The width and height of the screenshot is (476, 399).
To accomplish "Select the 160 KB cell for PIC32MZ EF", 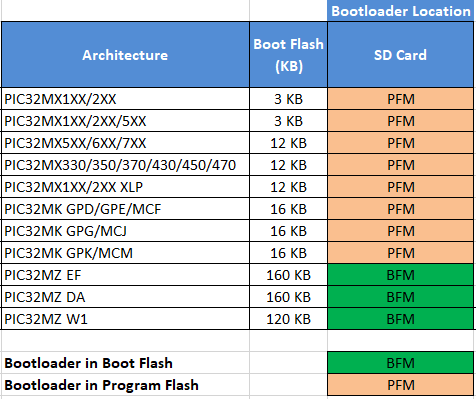I will coord(288,275).
